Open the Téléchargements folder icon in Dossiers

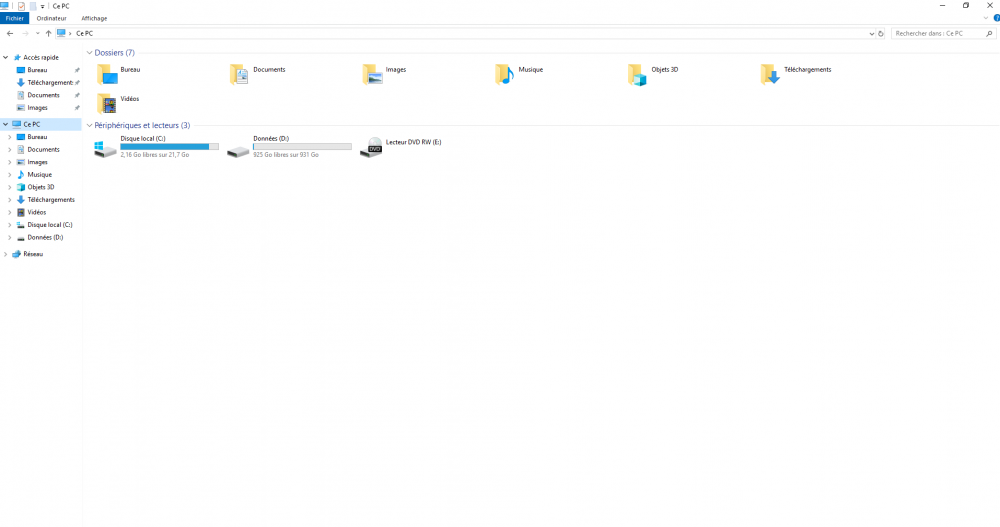(x=770, y=75)
